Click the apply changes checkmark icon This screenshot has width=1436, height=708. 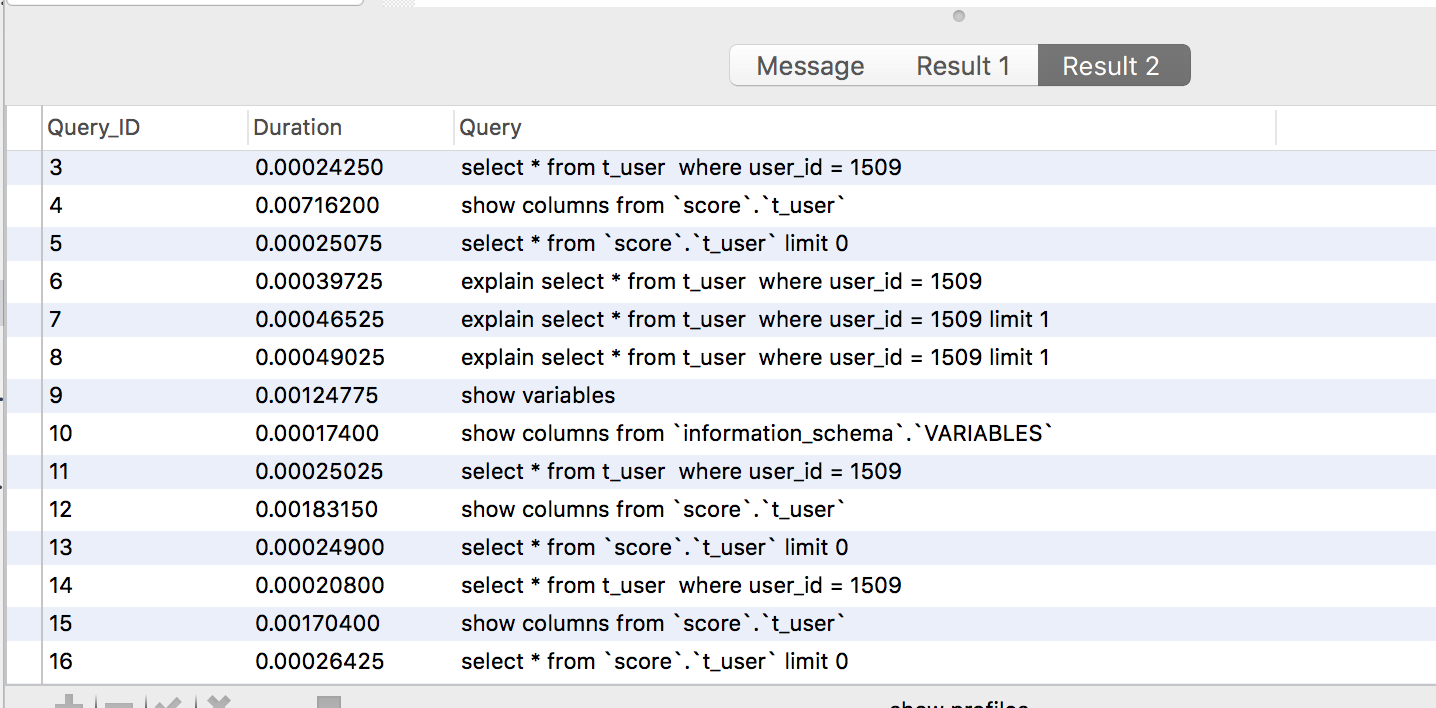click(166, 702)
